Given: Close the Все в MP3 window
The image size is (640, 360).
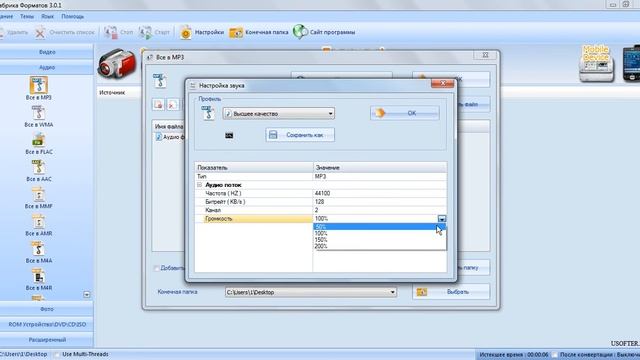Looking at the screenshot, I should point(486,55).
